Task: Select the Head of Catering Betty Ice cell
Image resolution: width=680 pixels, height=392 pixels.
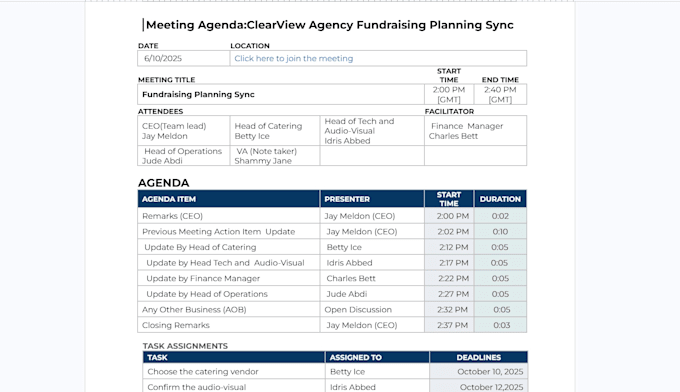Action: (275, 131)
